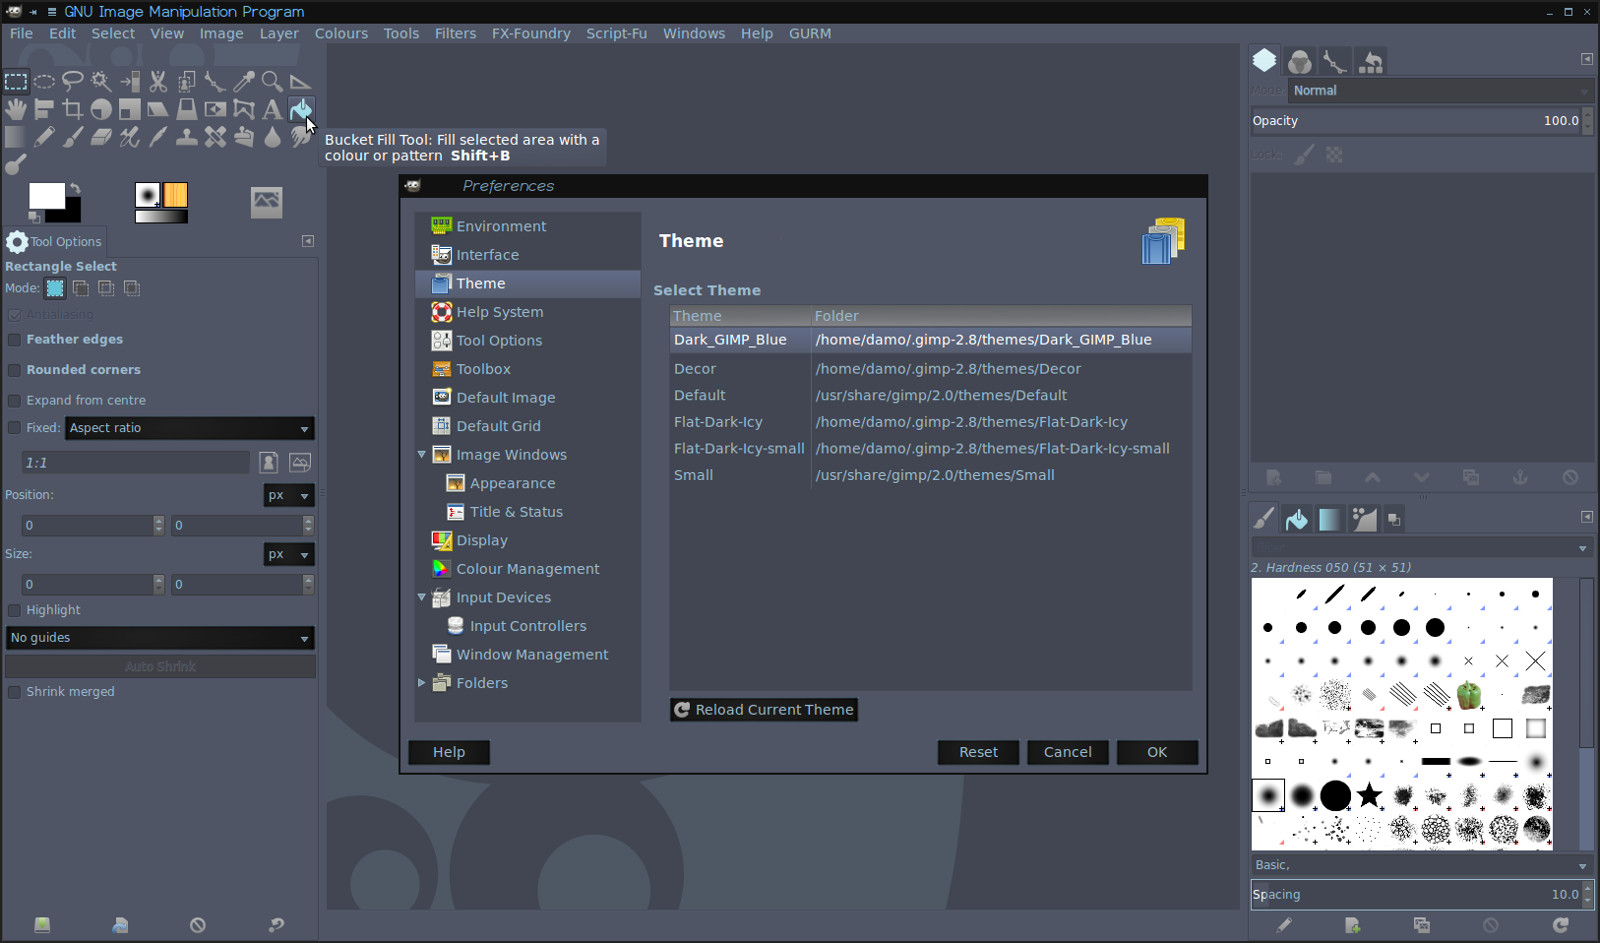
Task: Toggle the Highlight option
Action: point(14,610)
